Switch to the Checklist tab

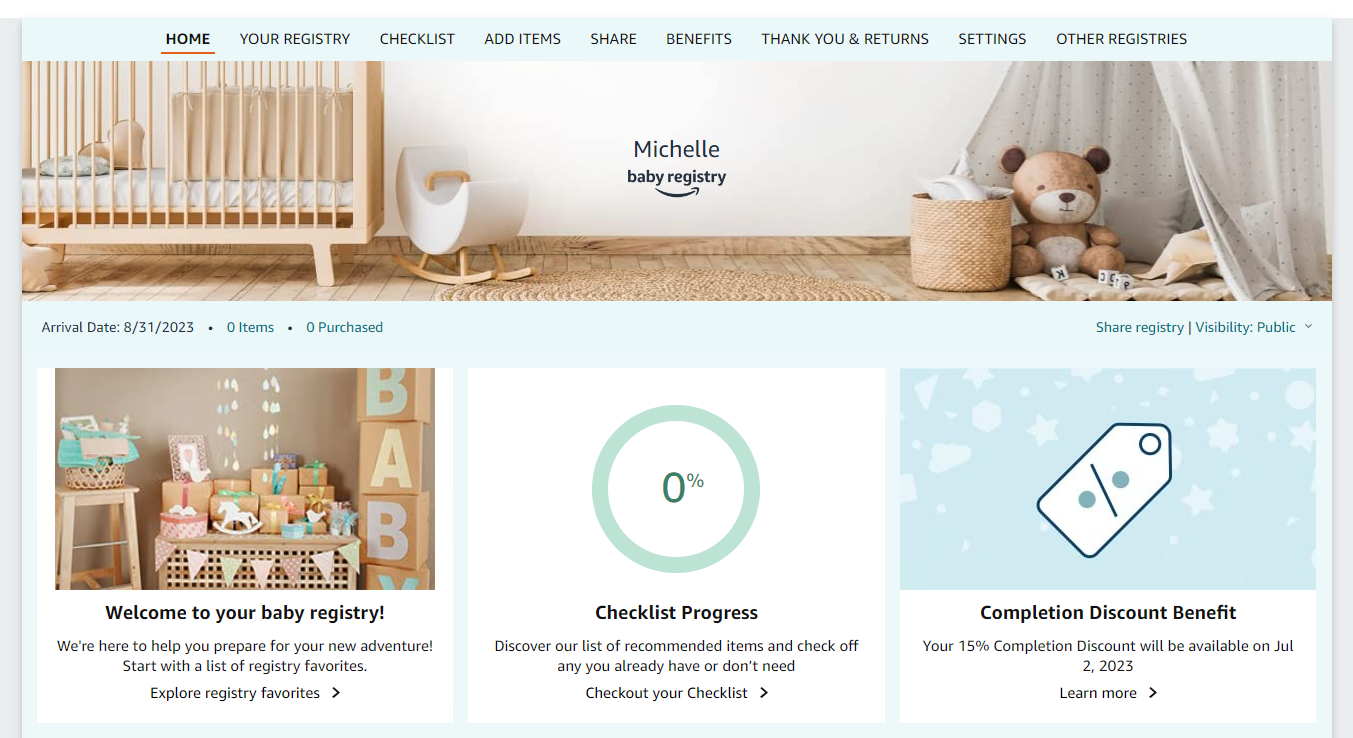[x=417, y=39]
